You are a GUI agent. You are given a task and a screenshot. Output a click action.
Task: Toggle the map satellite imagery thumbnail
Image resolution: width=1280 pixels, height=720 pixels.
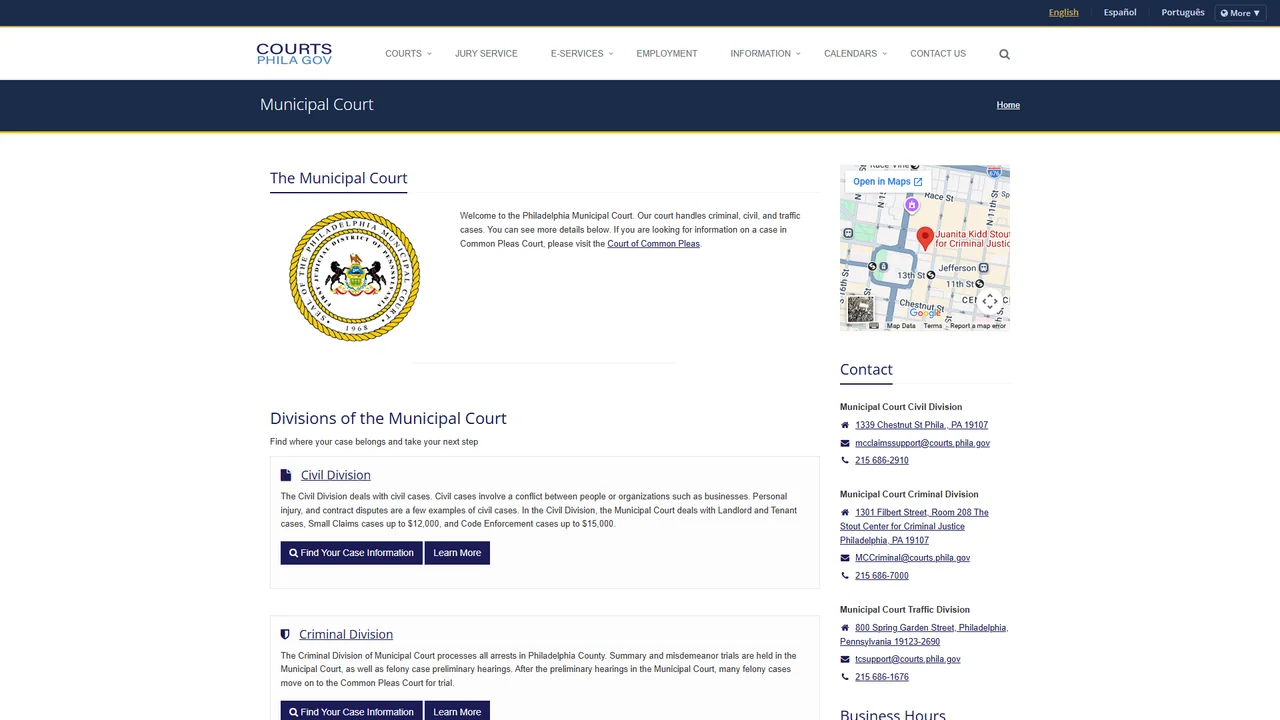tap(860, 309)
